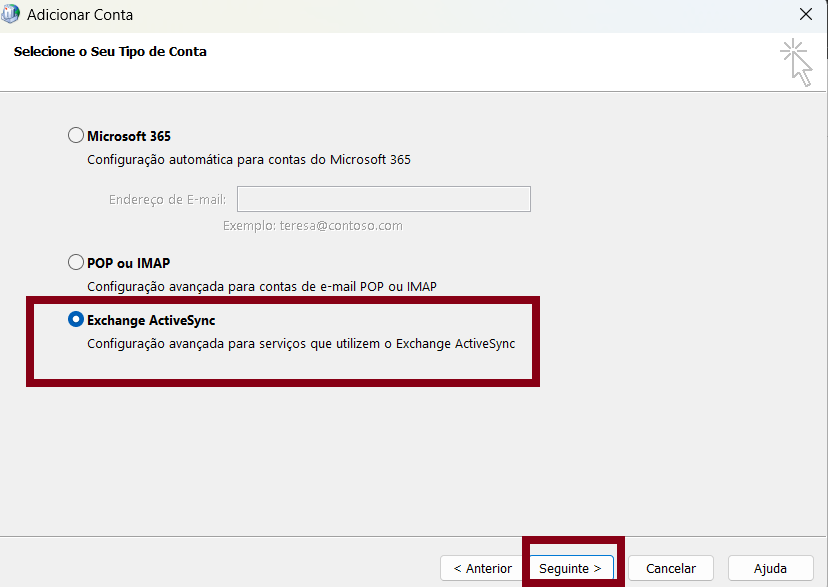Click the Exchange ActiveSync description text
This screenshot has height=587, width=828.
[x=300, y=344]
